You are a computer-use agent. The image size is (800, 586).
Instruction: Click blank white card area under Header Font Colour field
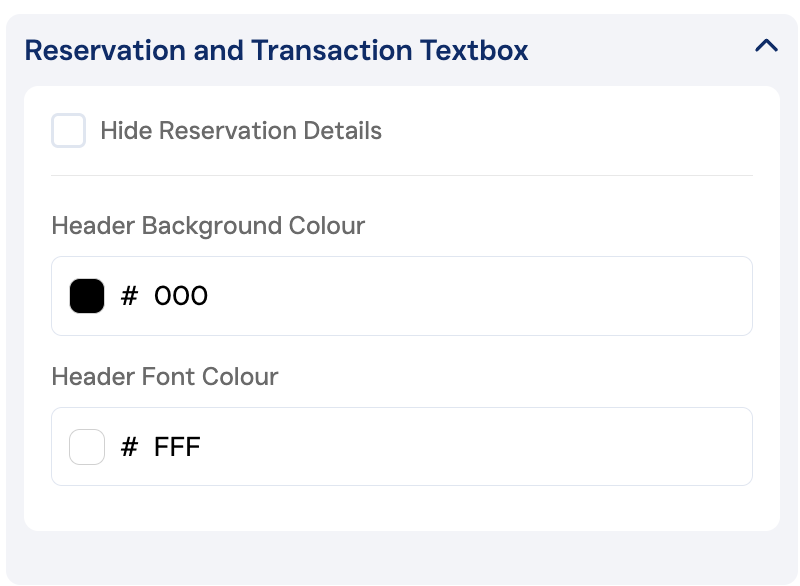402,508
